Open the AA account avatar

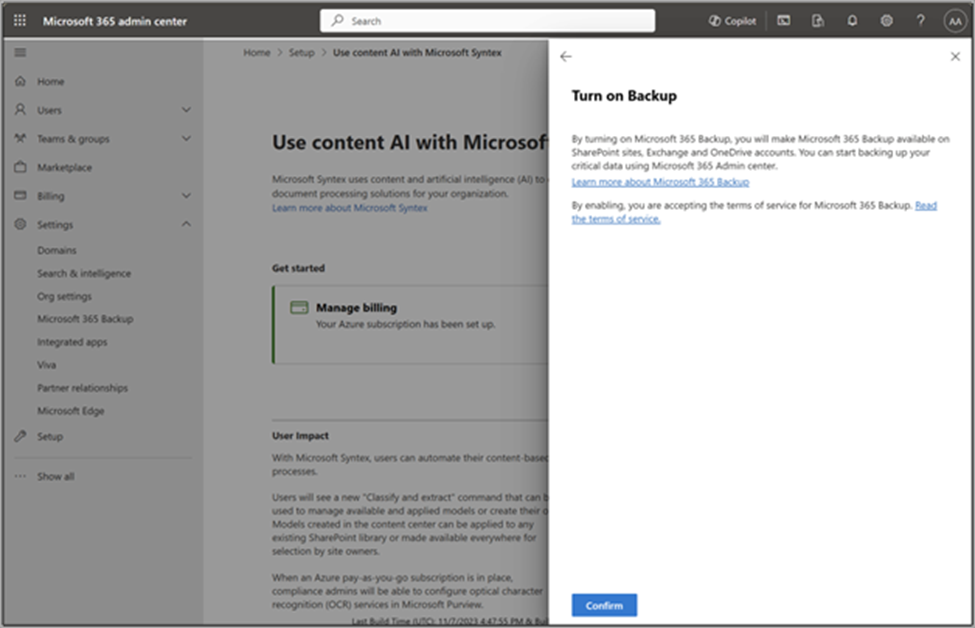(954, 21)
